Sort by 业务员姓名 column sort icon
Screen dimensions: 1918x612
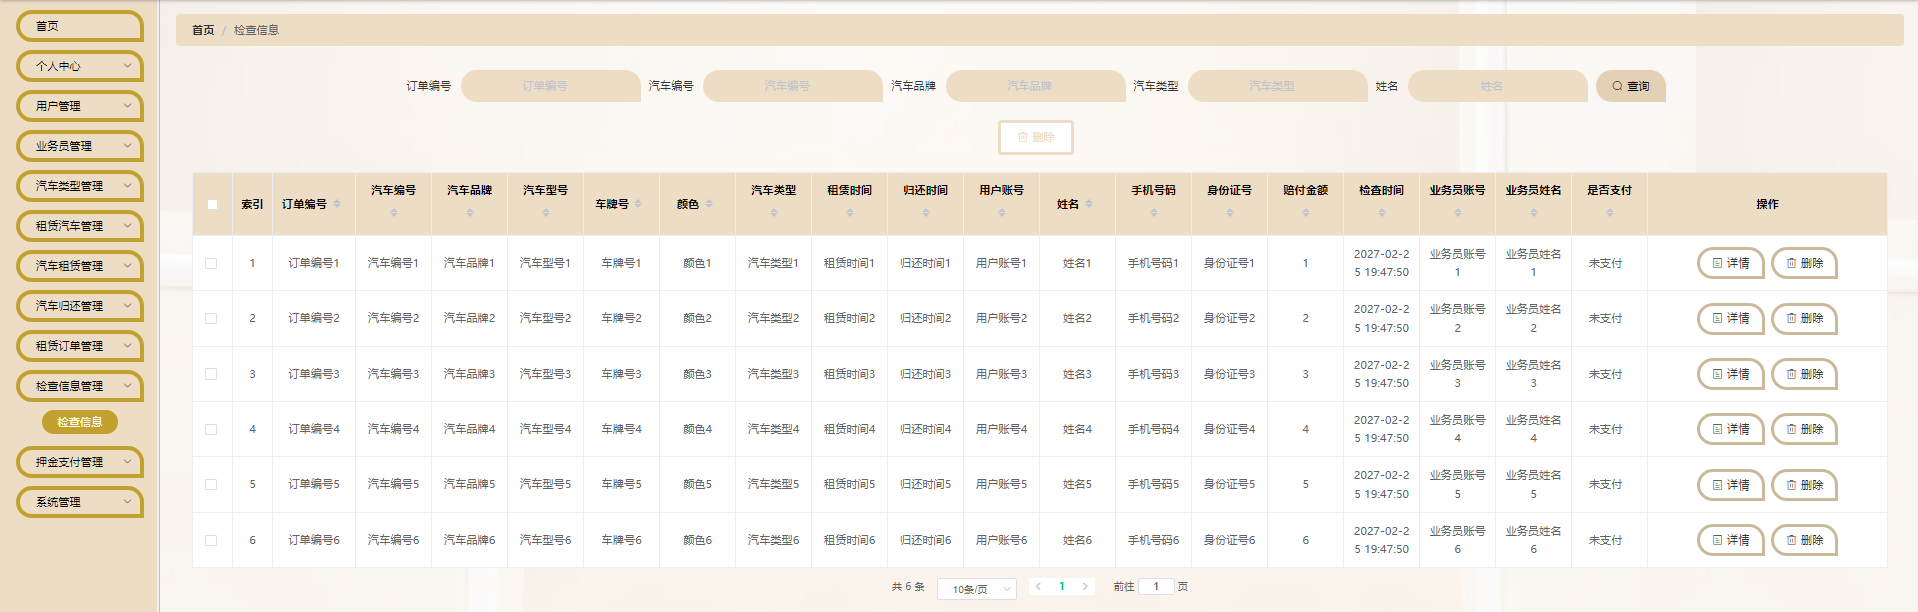1534,212
